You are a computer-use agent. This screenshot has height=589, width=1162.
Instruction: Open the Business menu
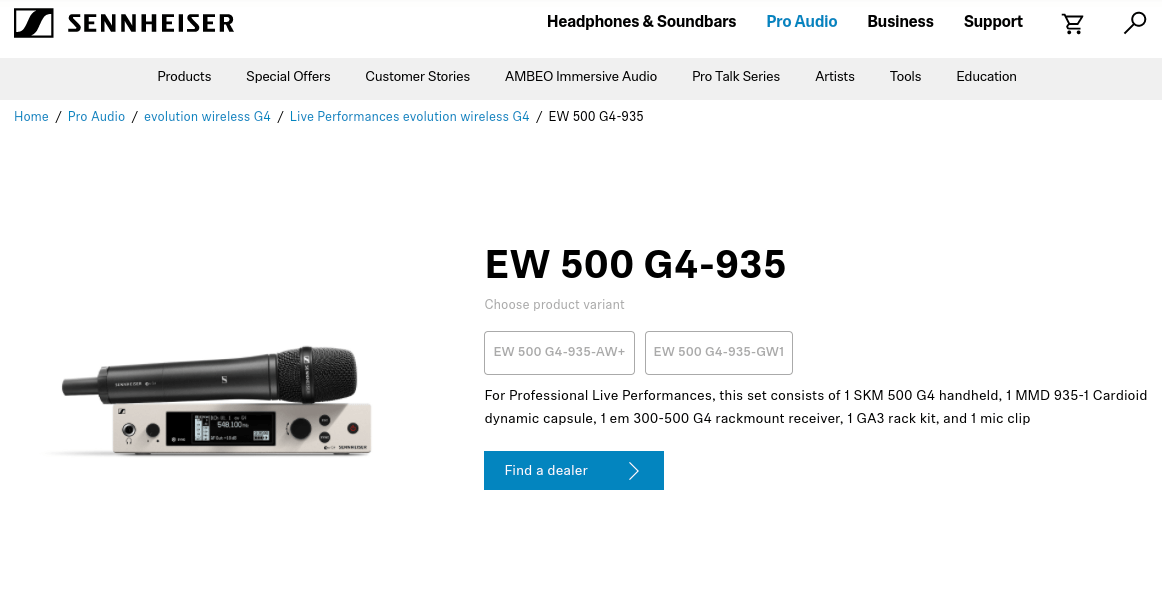pos(900,21)
